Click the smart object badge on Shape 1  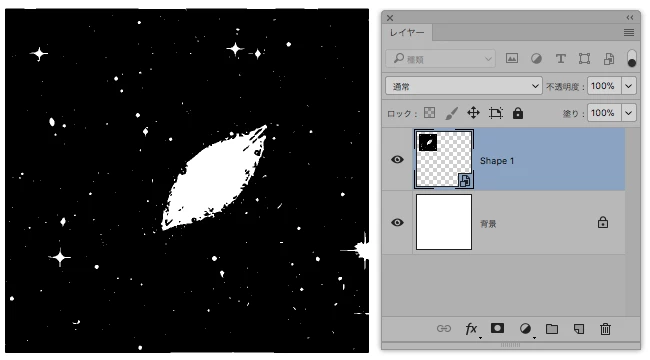(x=465, y=180)
